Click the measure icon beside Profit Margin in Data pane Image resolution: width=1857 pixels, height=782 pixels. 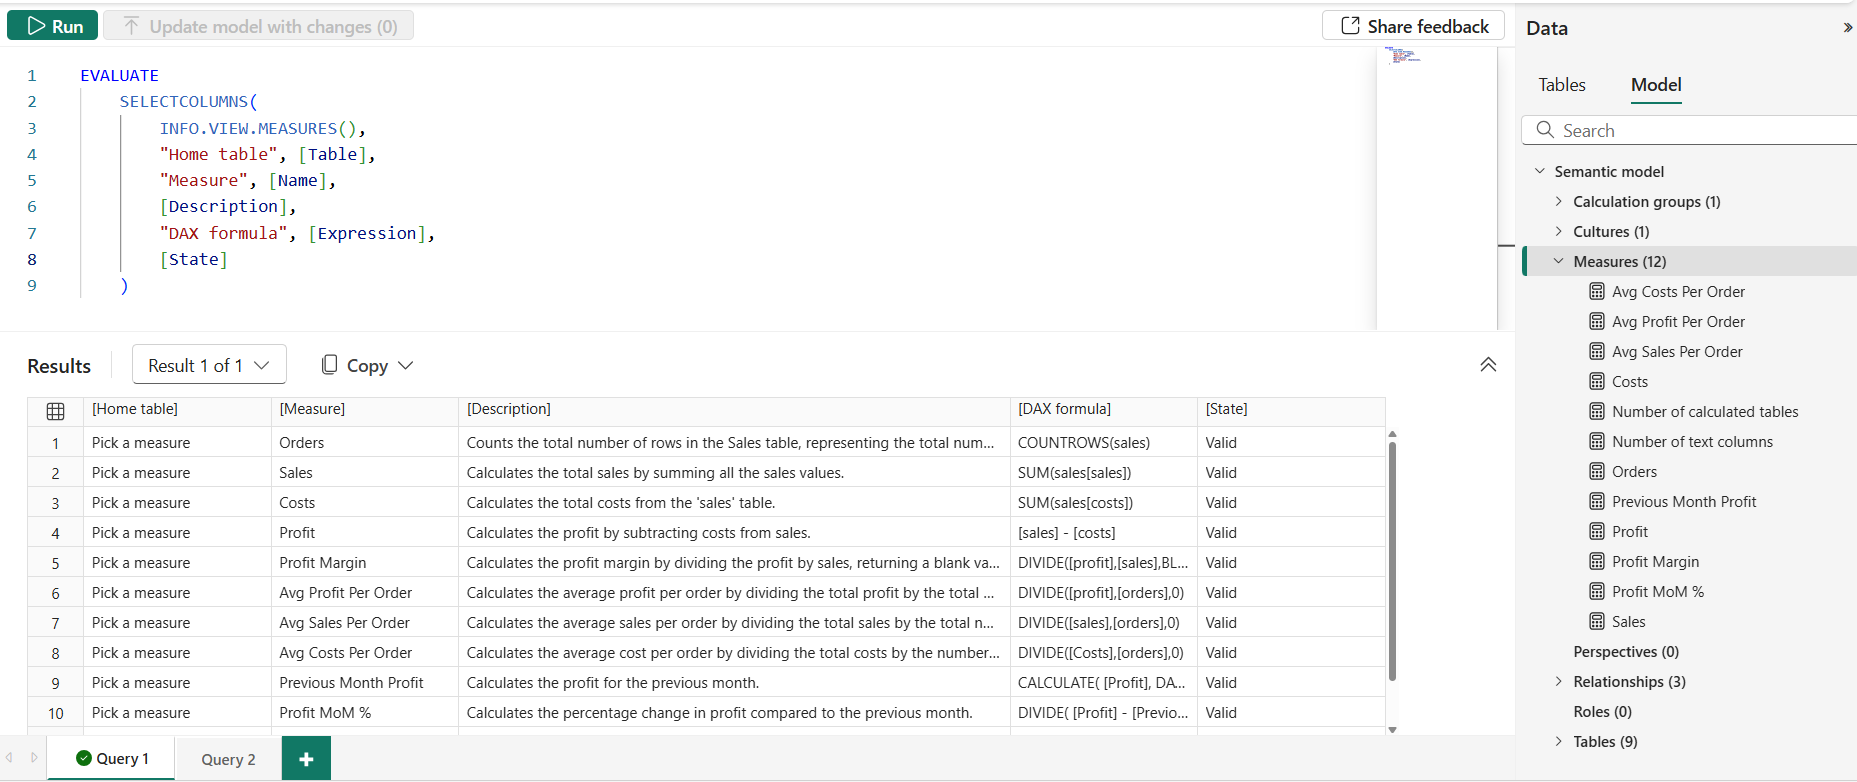click(x=1597, y=562)
